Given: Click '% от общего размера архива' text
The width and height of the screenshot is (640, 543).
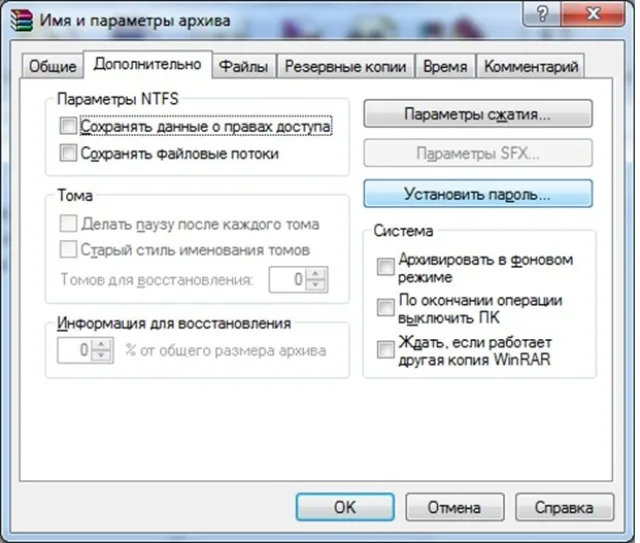Looking at the screenshot, I should (x=226, y=350).
